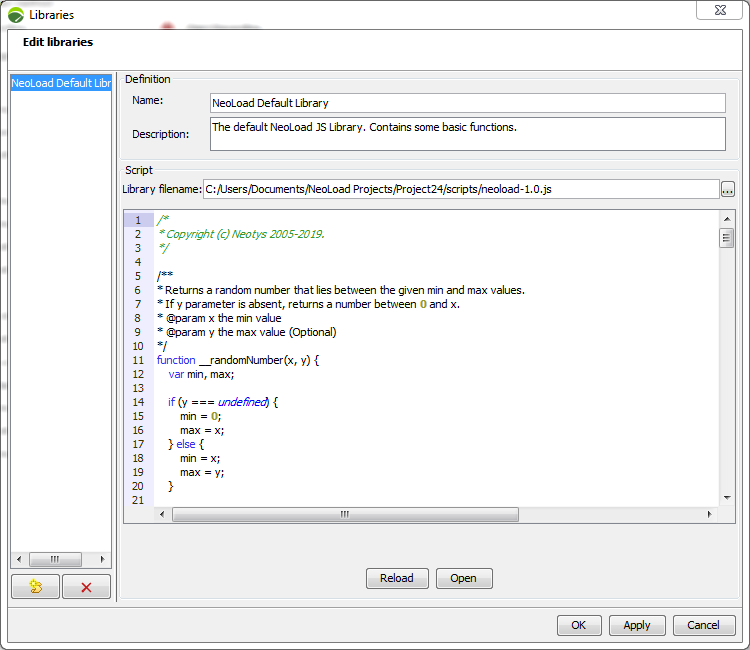Screen dimensions: 750x650
Task: Click the script editor's scroll down arrow
Action: tap(727, 498)
